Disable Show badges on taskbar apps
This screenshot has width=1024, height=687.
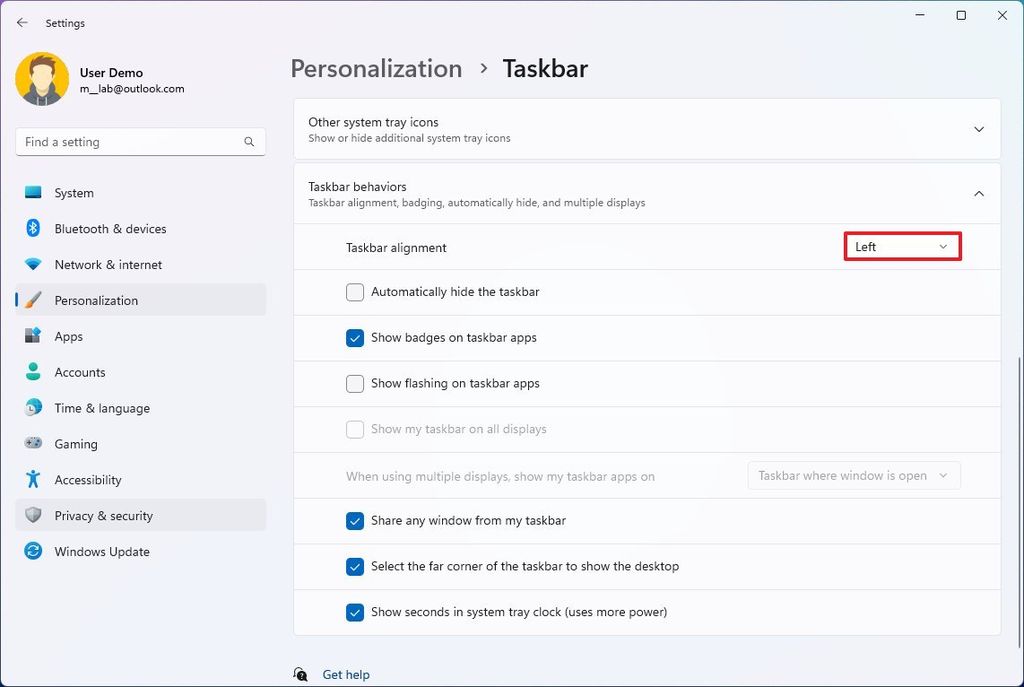click(x=355, y=338)
